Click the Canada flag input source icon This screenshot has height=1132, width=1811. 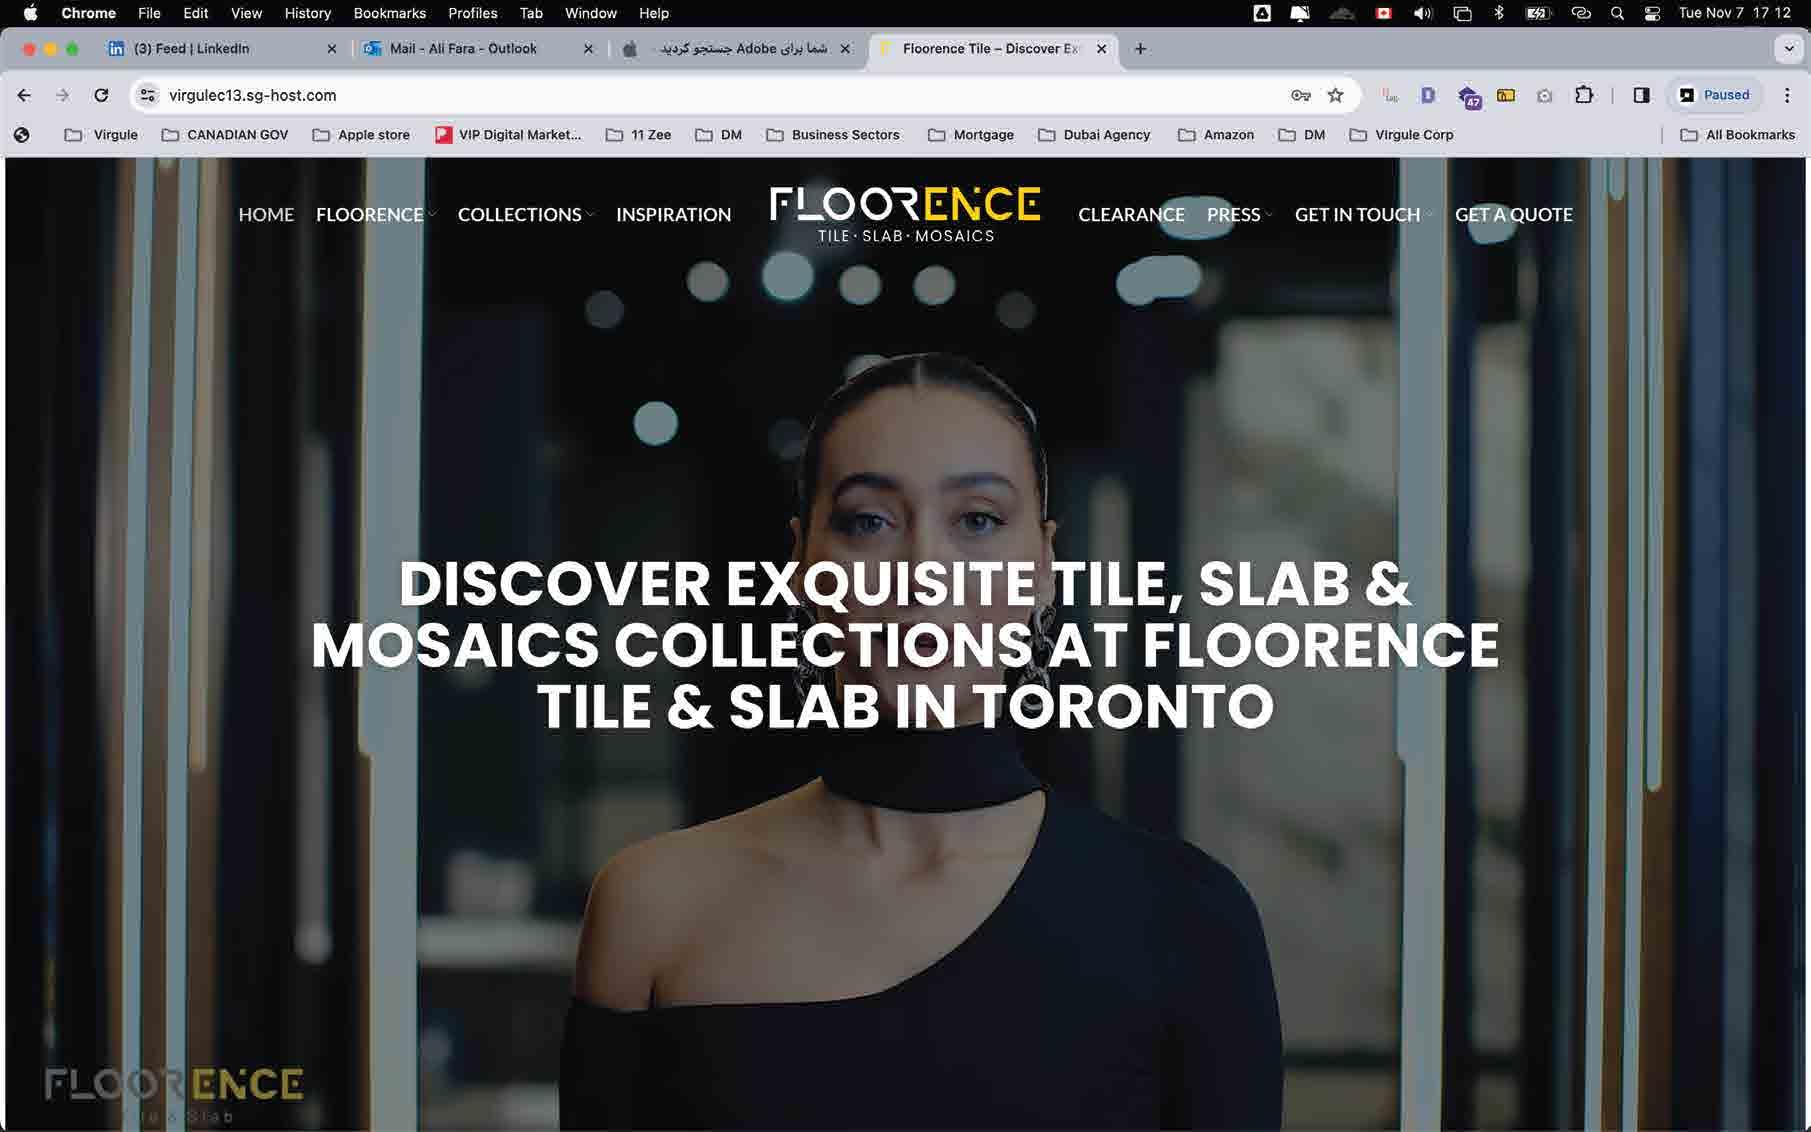pyautogui.click(x=1383, y=13)
